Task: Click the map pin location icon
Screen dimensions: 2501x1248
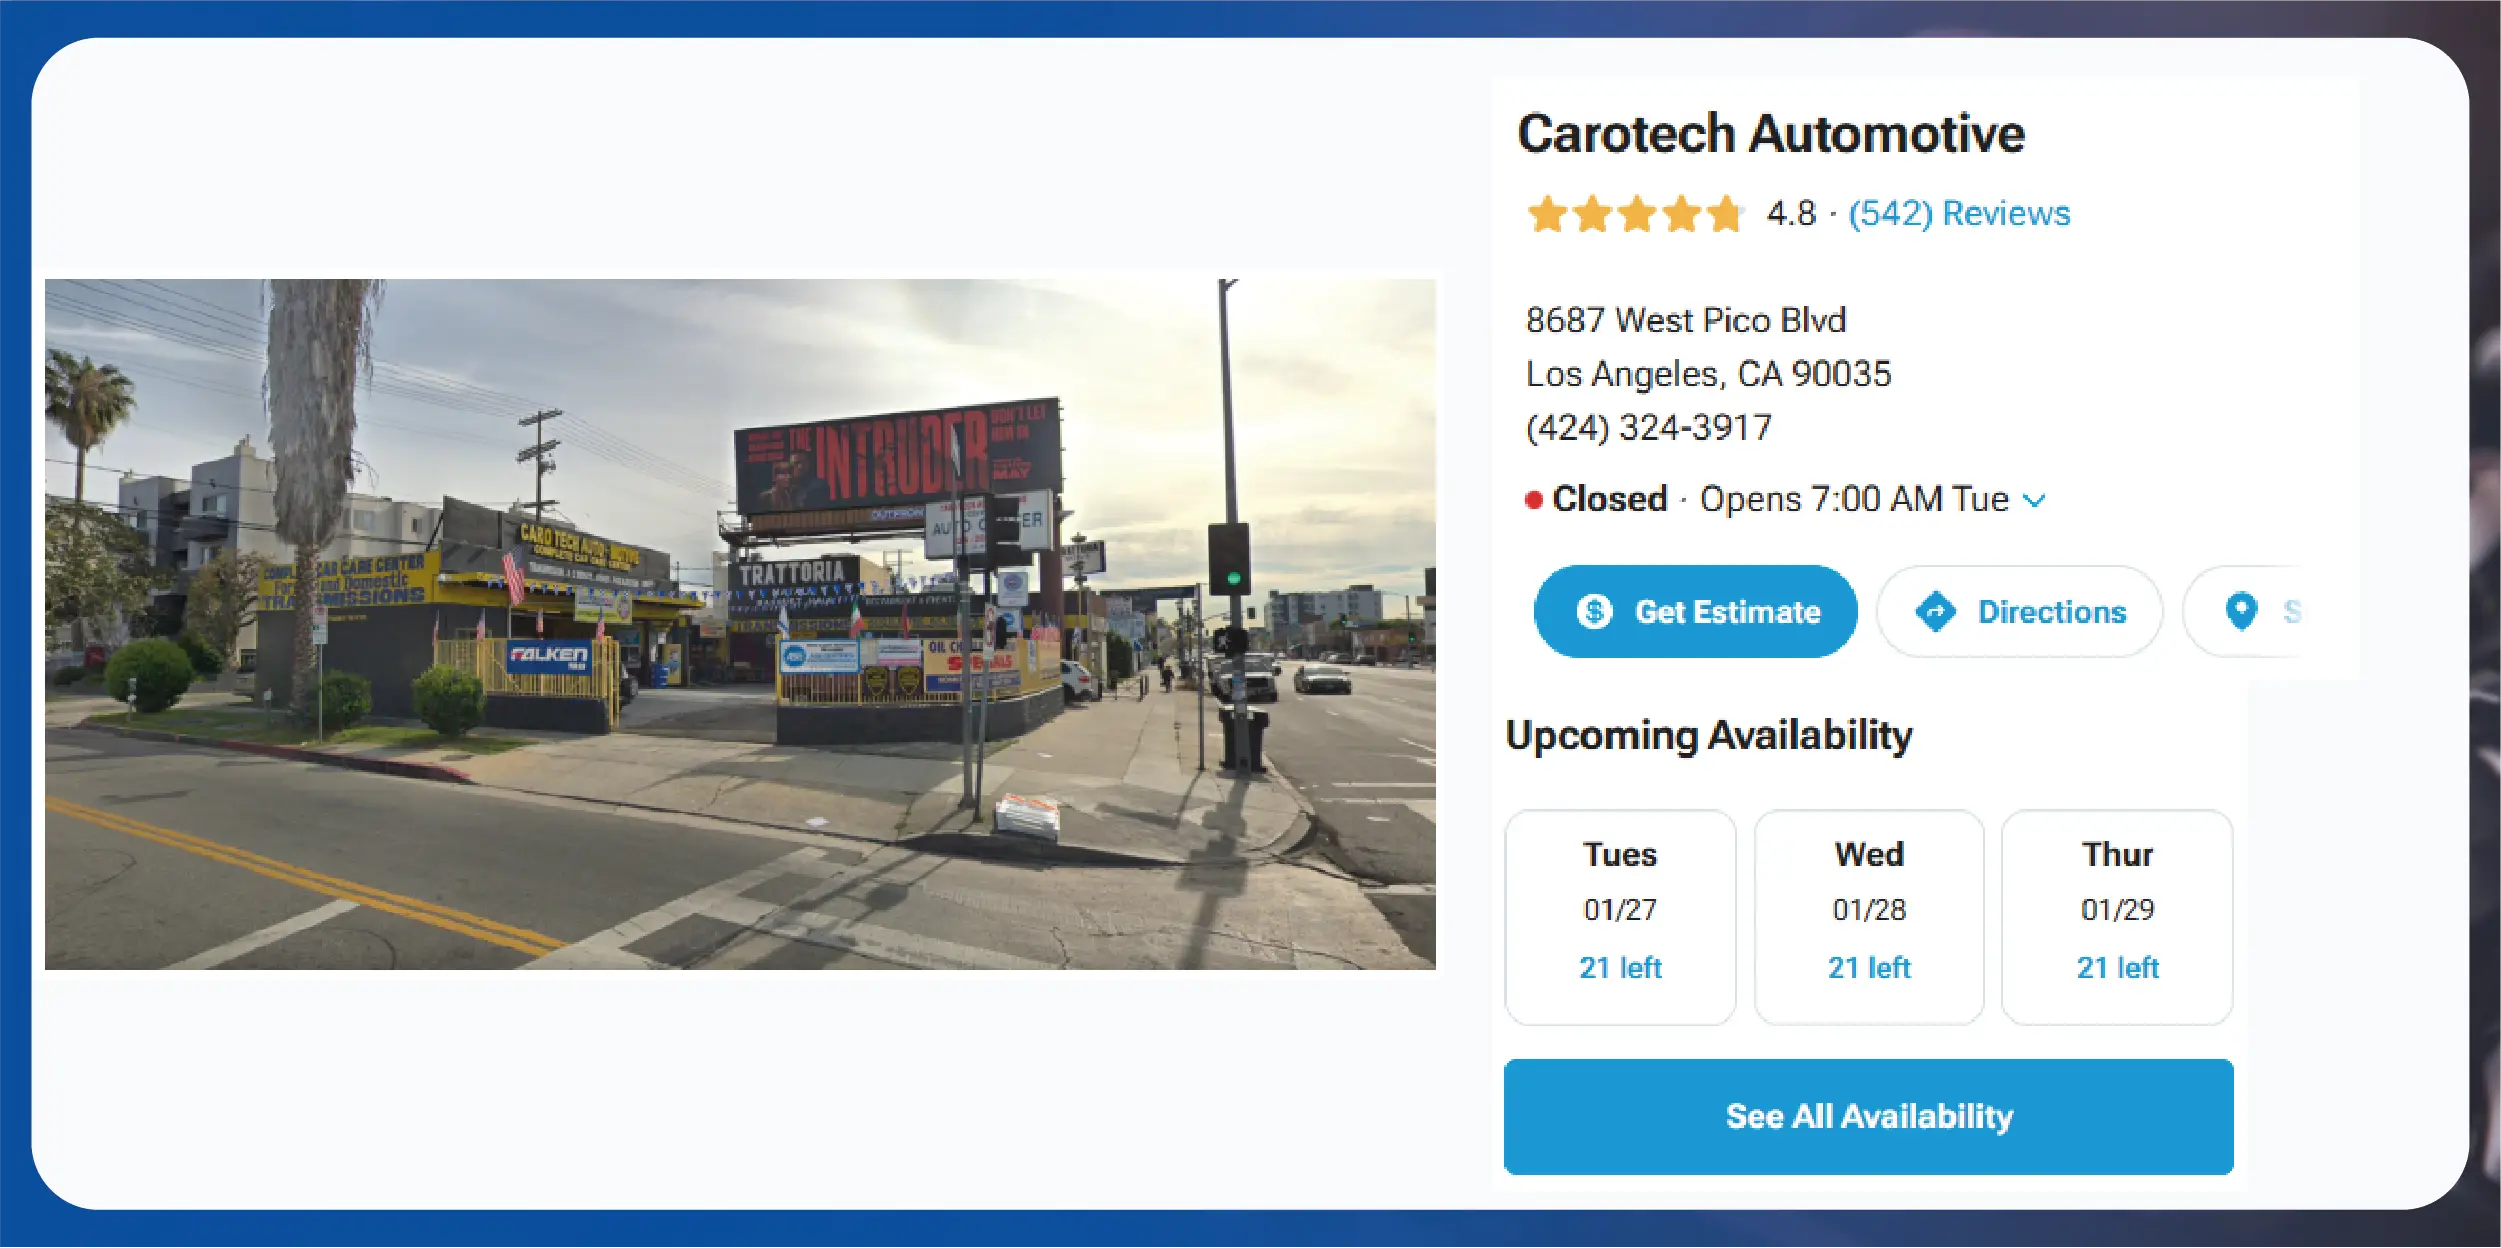Action: pyautogui.click(x=2241, y=610)
